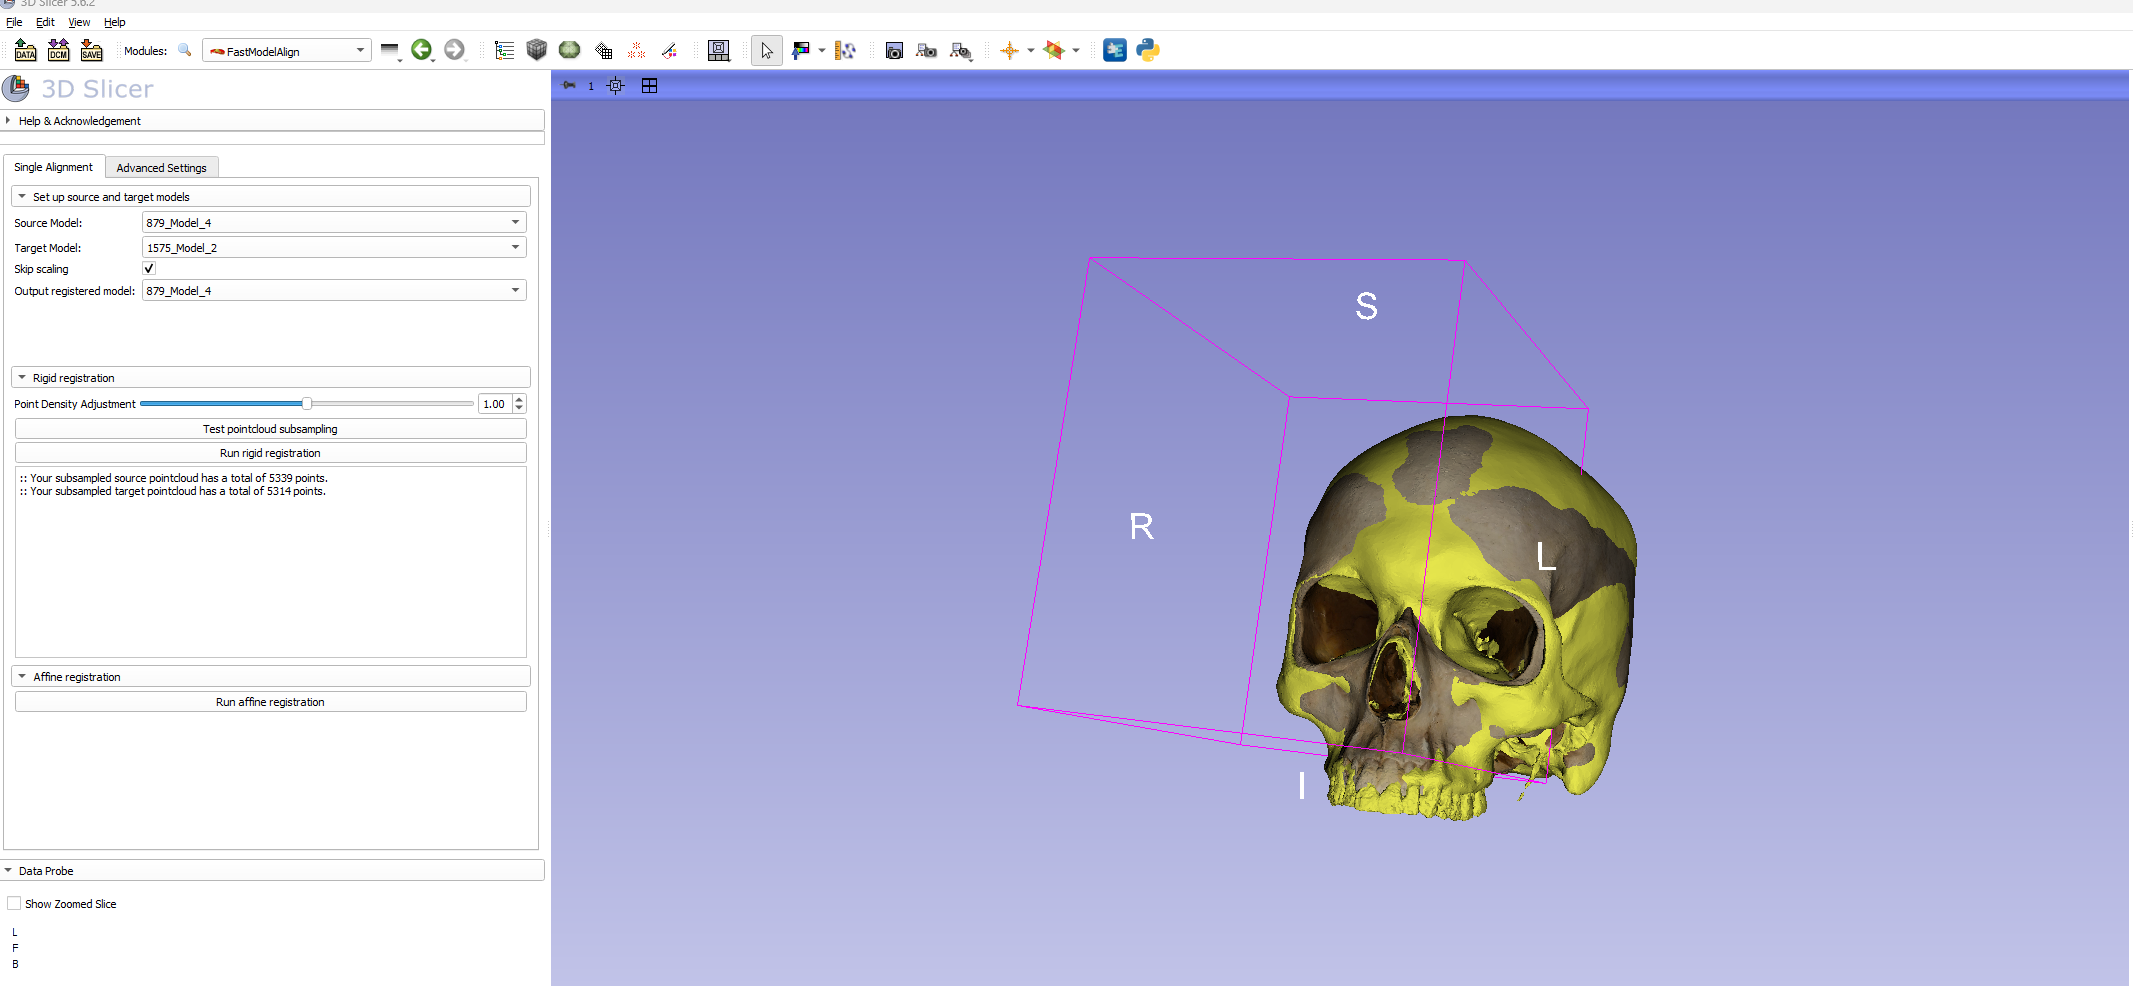This screenshot has width=2133, height=994.
Task: Open the Python console icon
Action: click(1148, 50)
